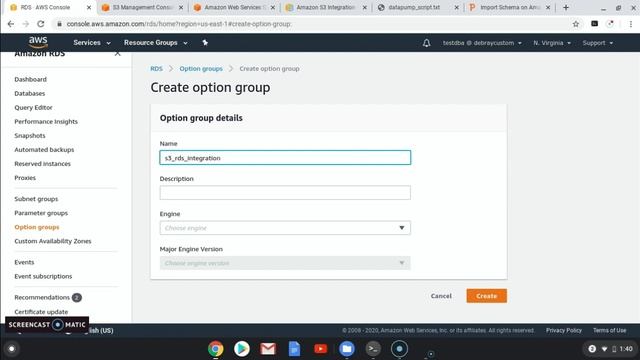Open Event subscriptions in the sidebar

[43, 276]
